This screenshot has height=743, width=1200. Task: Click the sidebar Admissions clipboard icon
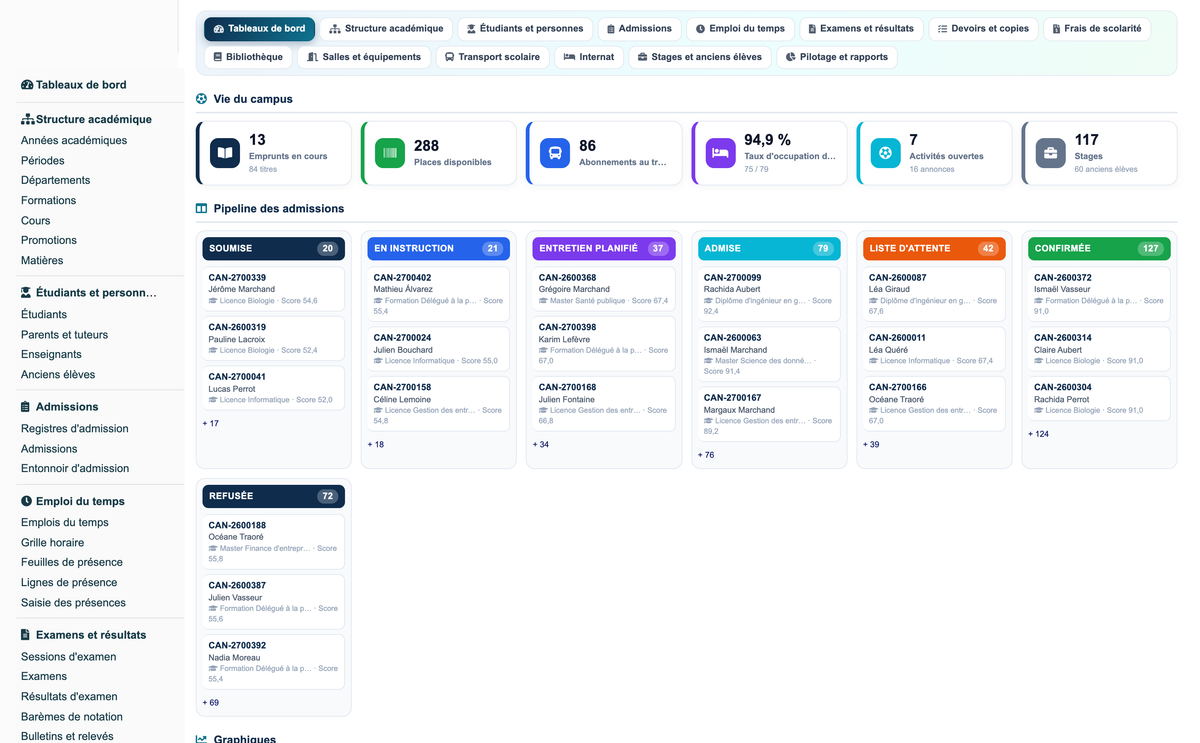[26, 407]
